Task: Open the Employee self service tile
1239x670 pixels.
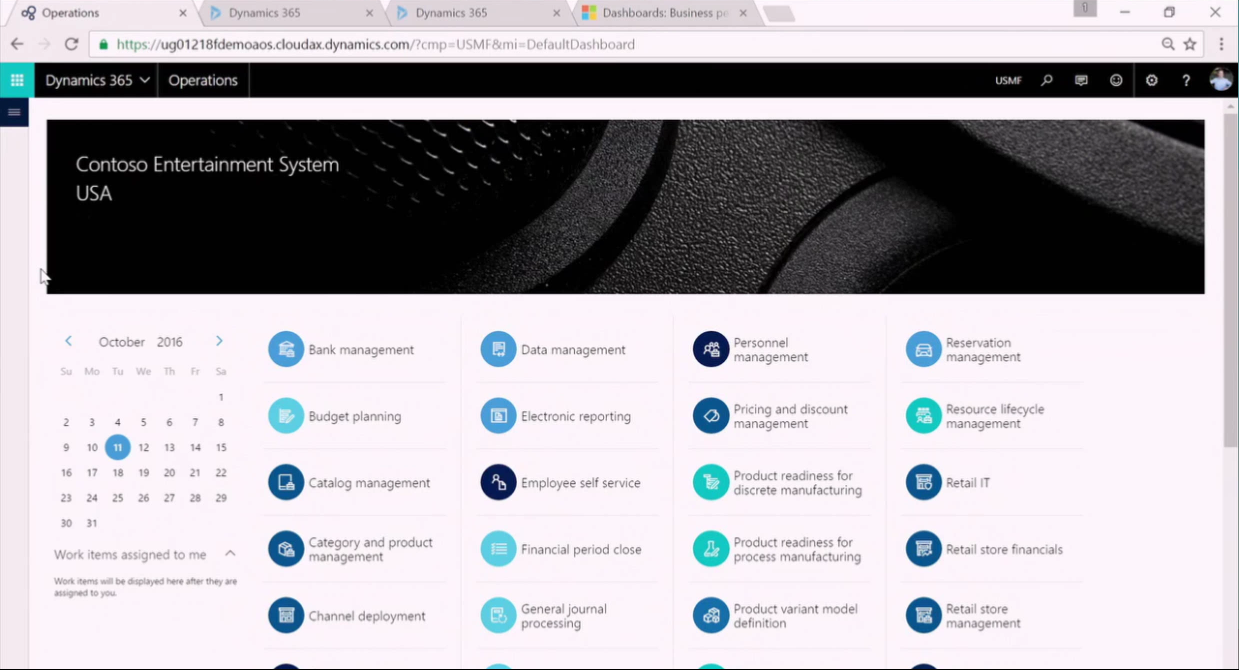Action: [580, 483]
